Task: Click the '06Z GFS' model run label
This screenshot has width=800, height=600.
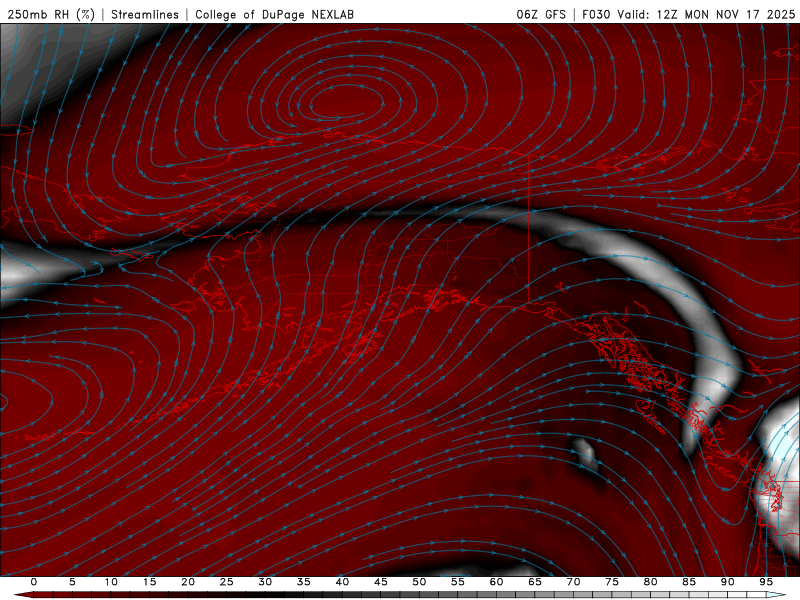Action: point(541,14)
